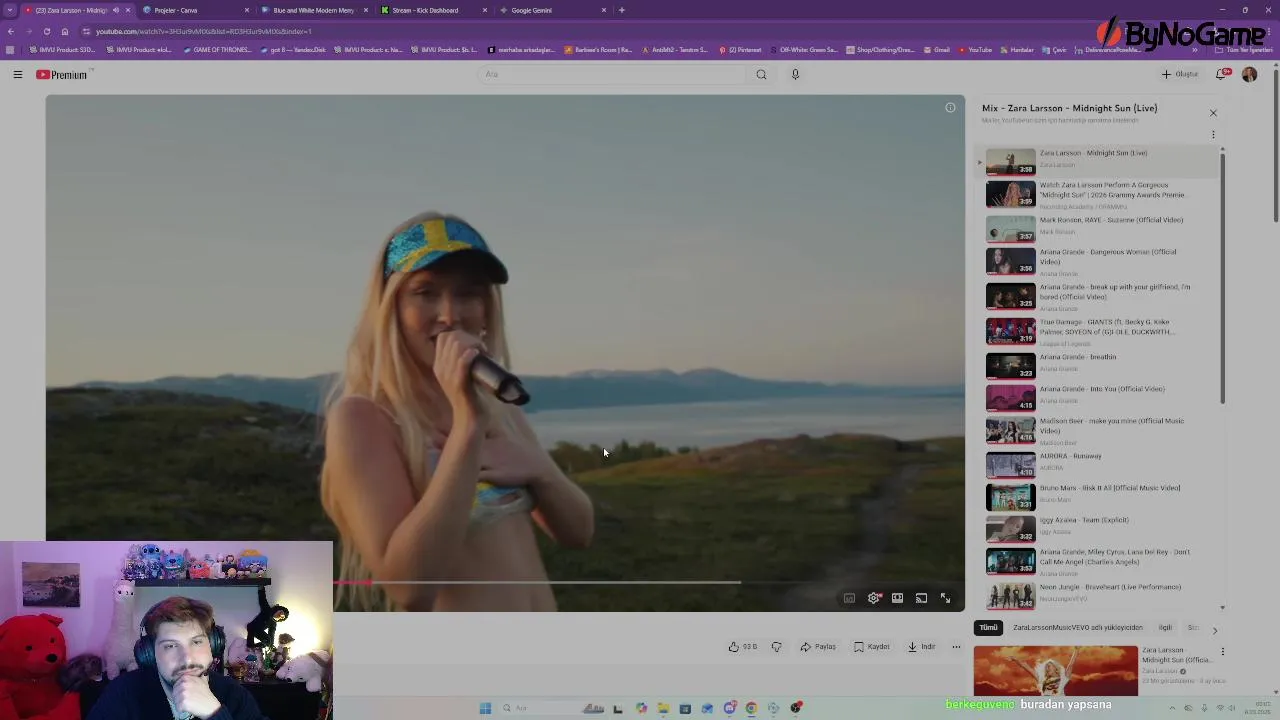Click the browser address bar URL
The height and width of the screenshot is (720, 1280).
pyautogui.click(x=204, y=31)
